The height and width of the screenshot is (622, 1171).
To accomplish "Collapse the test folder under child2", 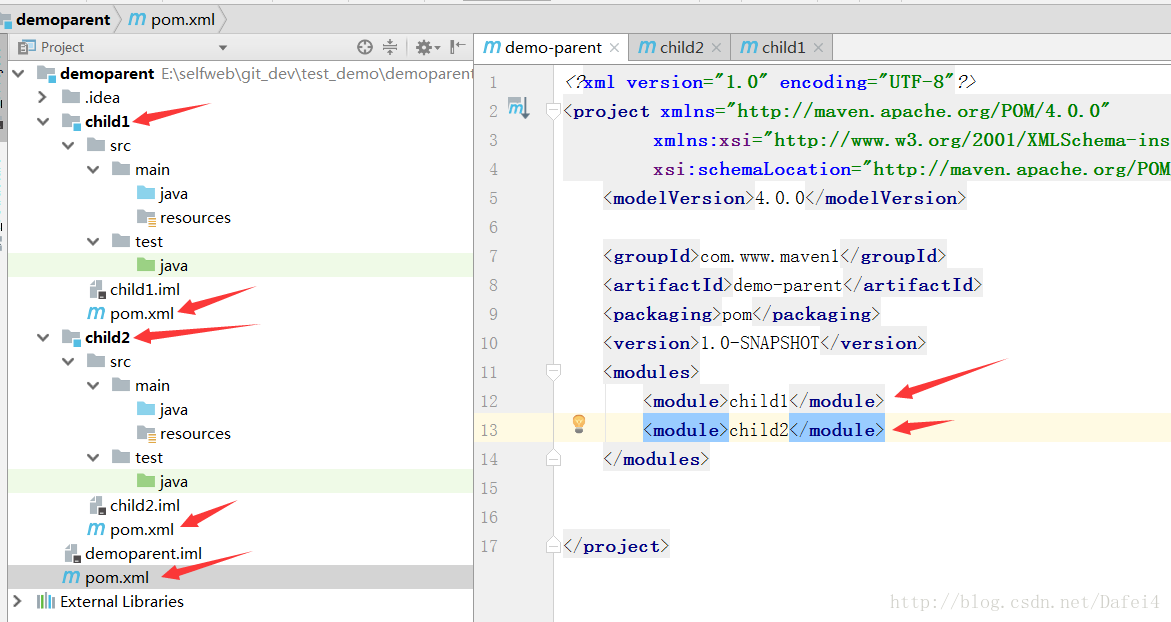I will click(x=93, y=457).
